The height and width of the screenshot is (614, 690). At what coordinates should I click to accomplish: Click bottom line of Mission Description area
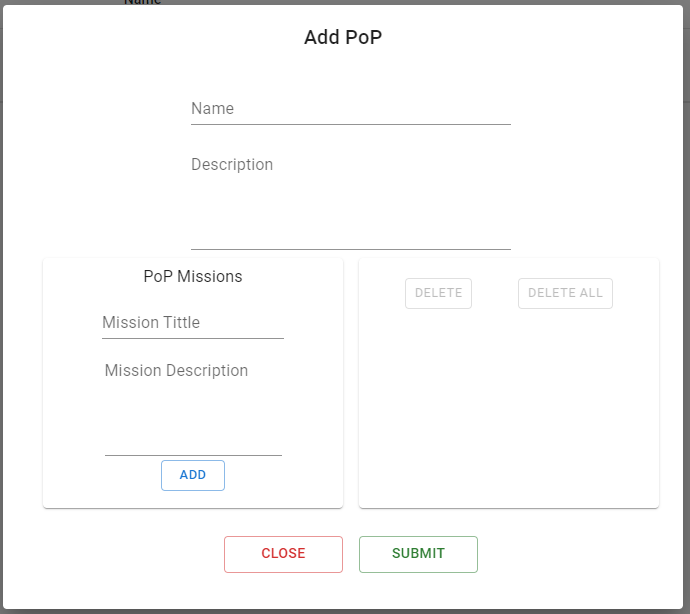(x=193, y=455)
